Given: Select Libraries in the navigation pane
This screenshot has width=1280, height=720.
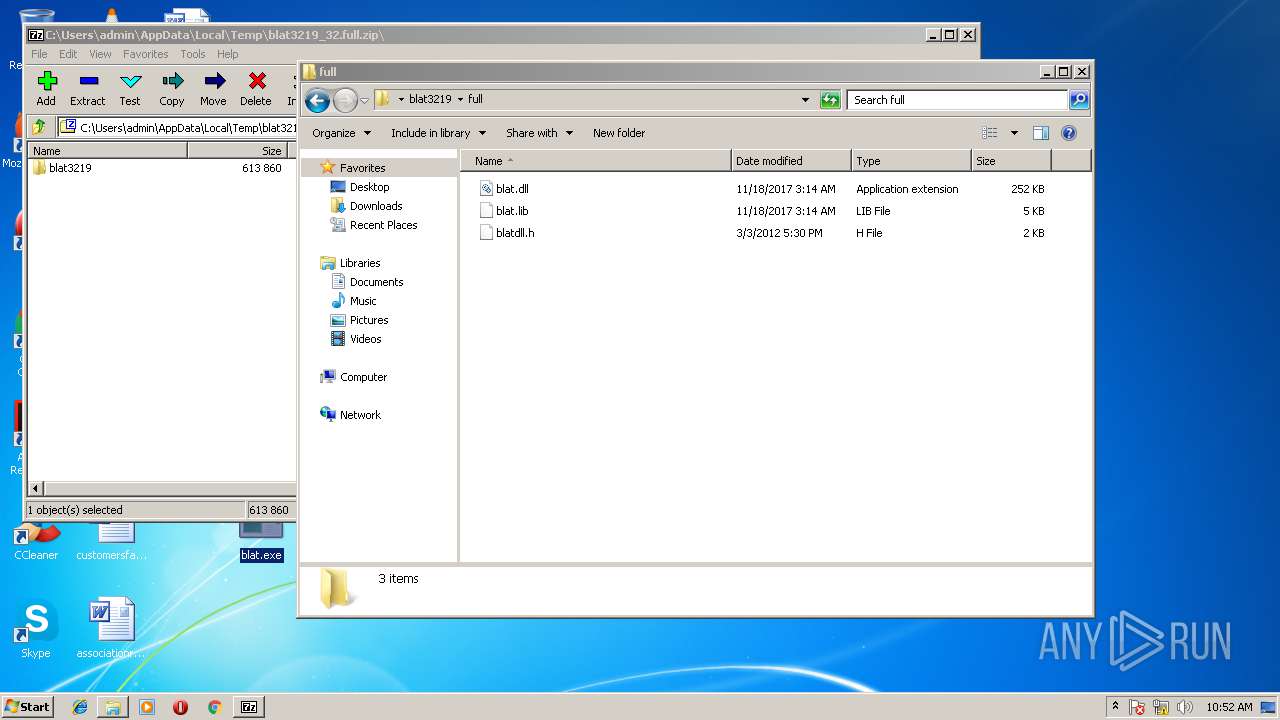Looking at the screenshot, I should pyautogui.click(x=360, y=263).
